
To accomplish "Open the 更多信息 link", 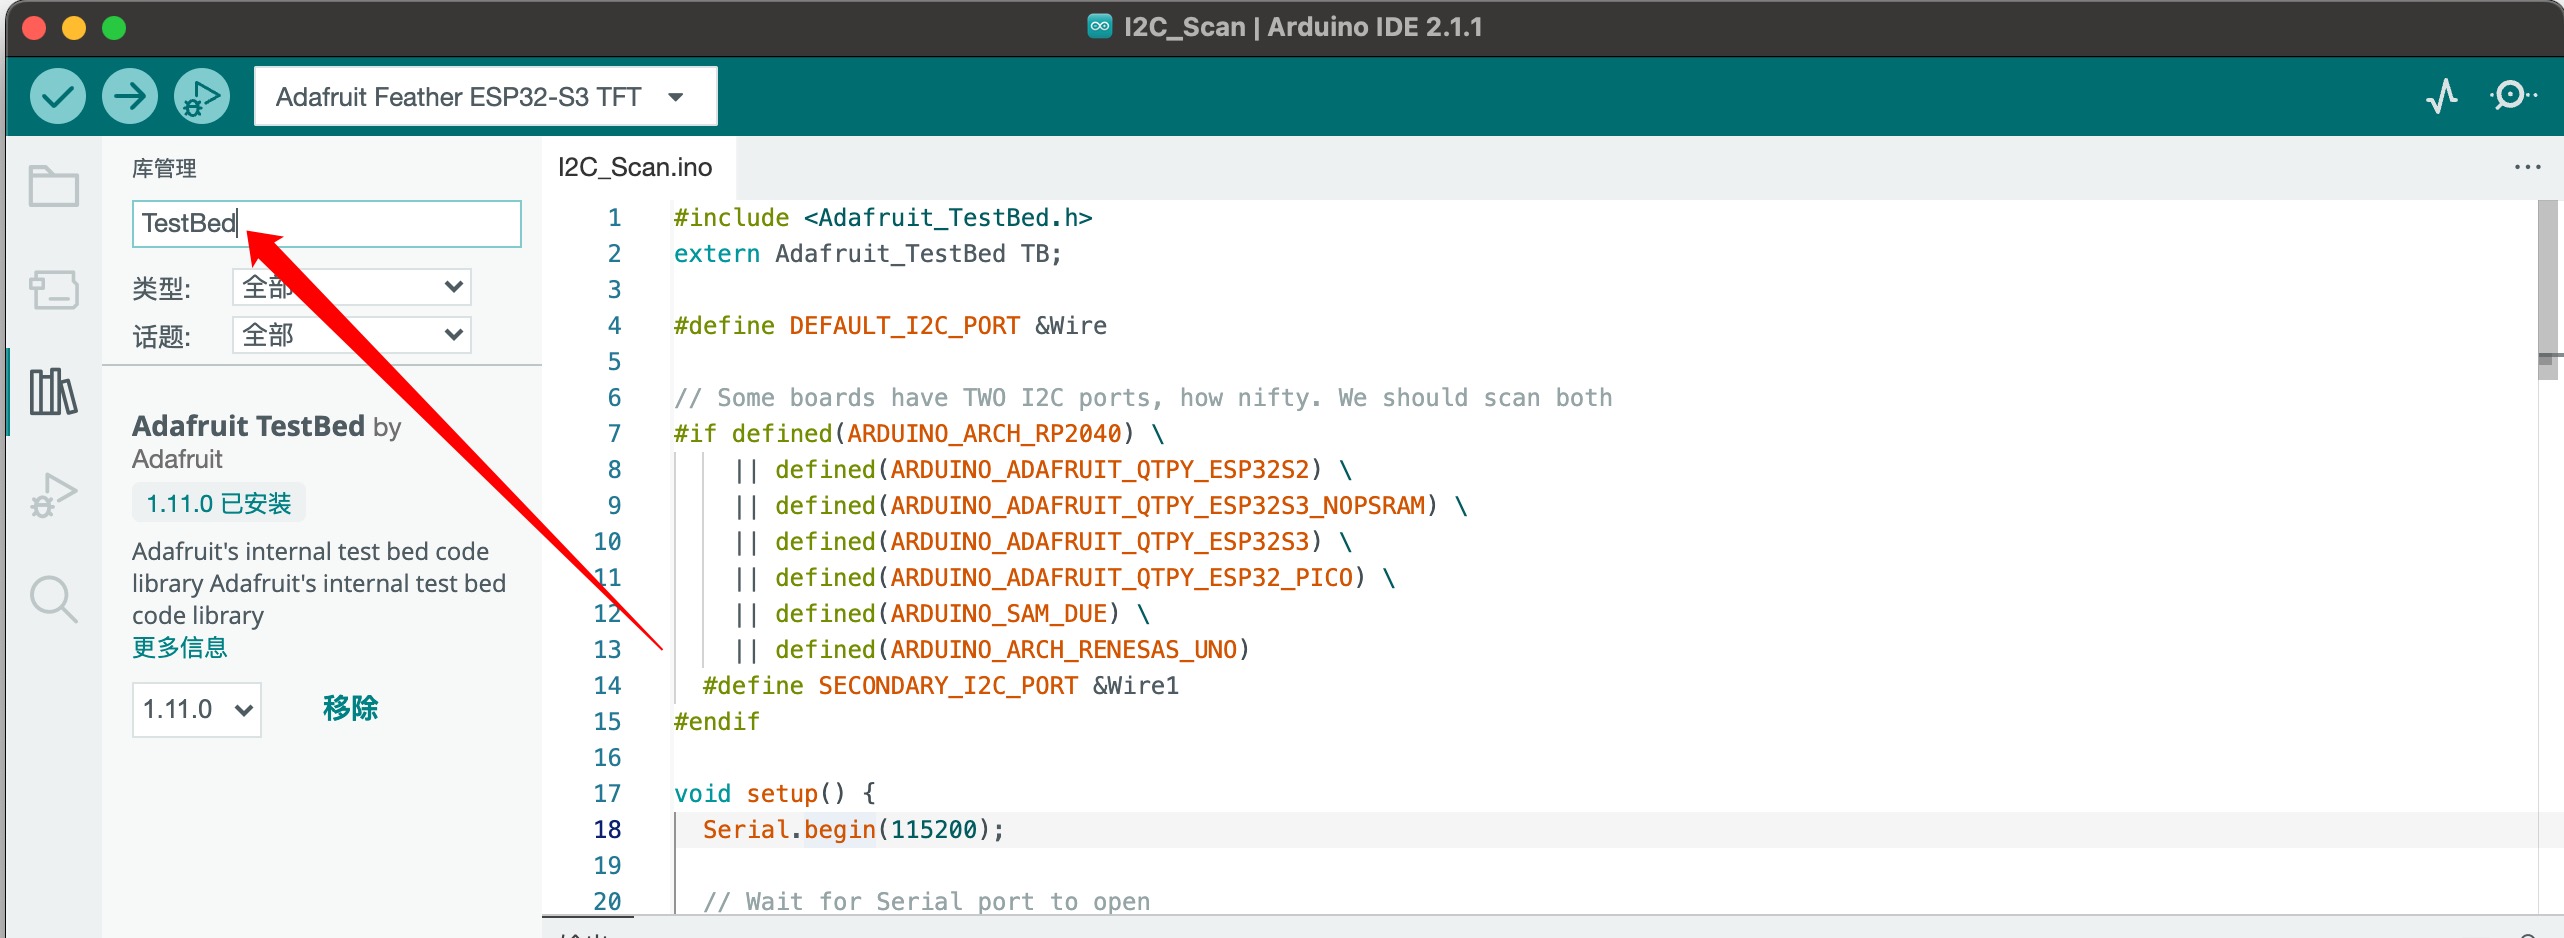I will (x=180, y=648).
